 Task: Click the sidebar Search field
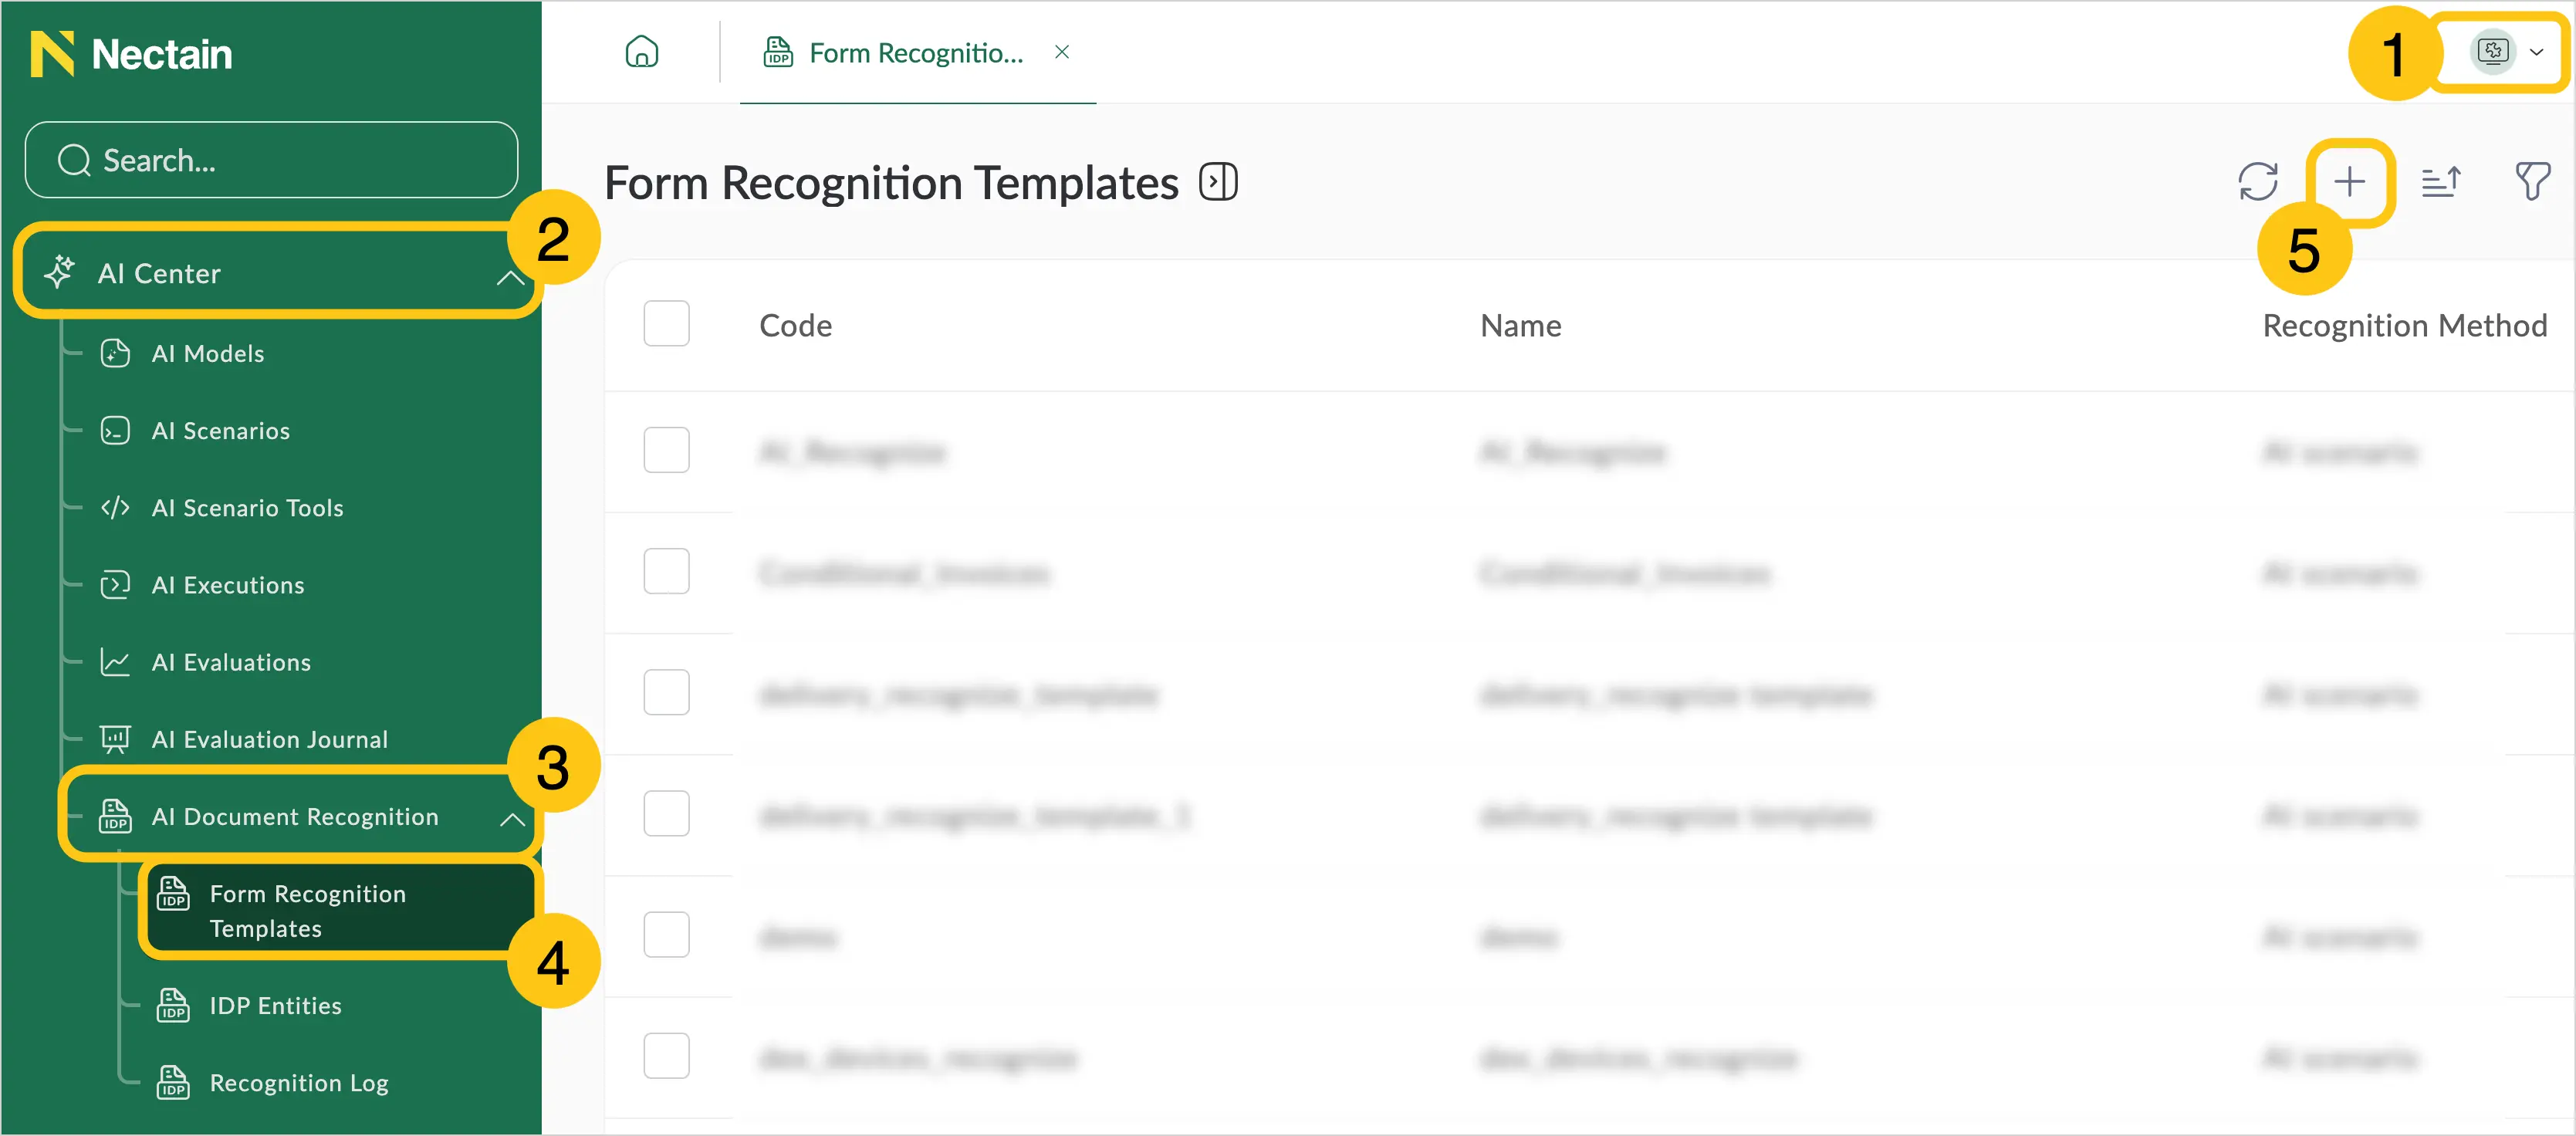pos(271,160)
